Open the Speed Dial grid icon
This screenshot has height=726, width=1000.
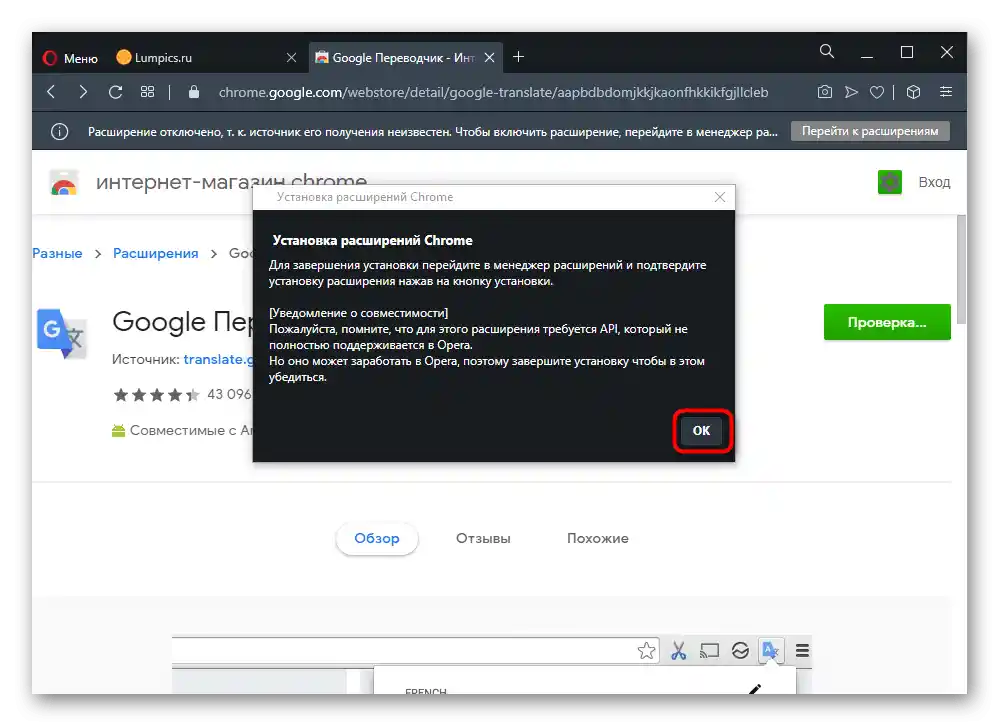[147, 92]
